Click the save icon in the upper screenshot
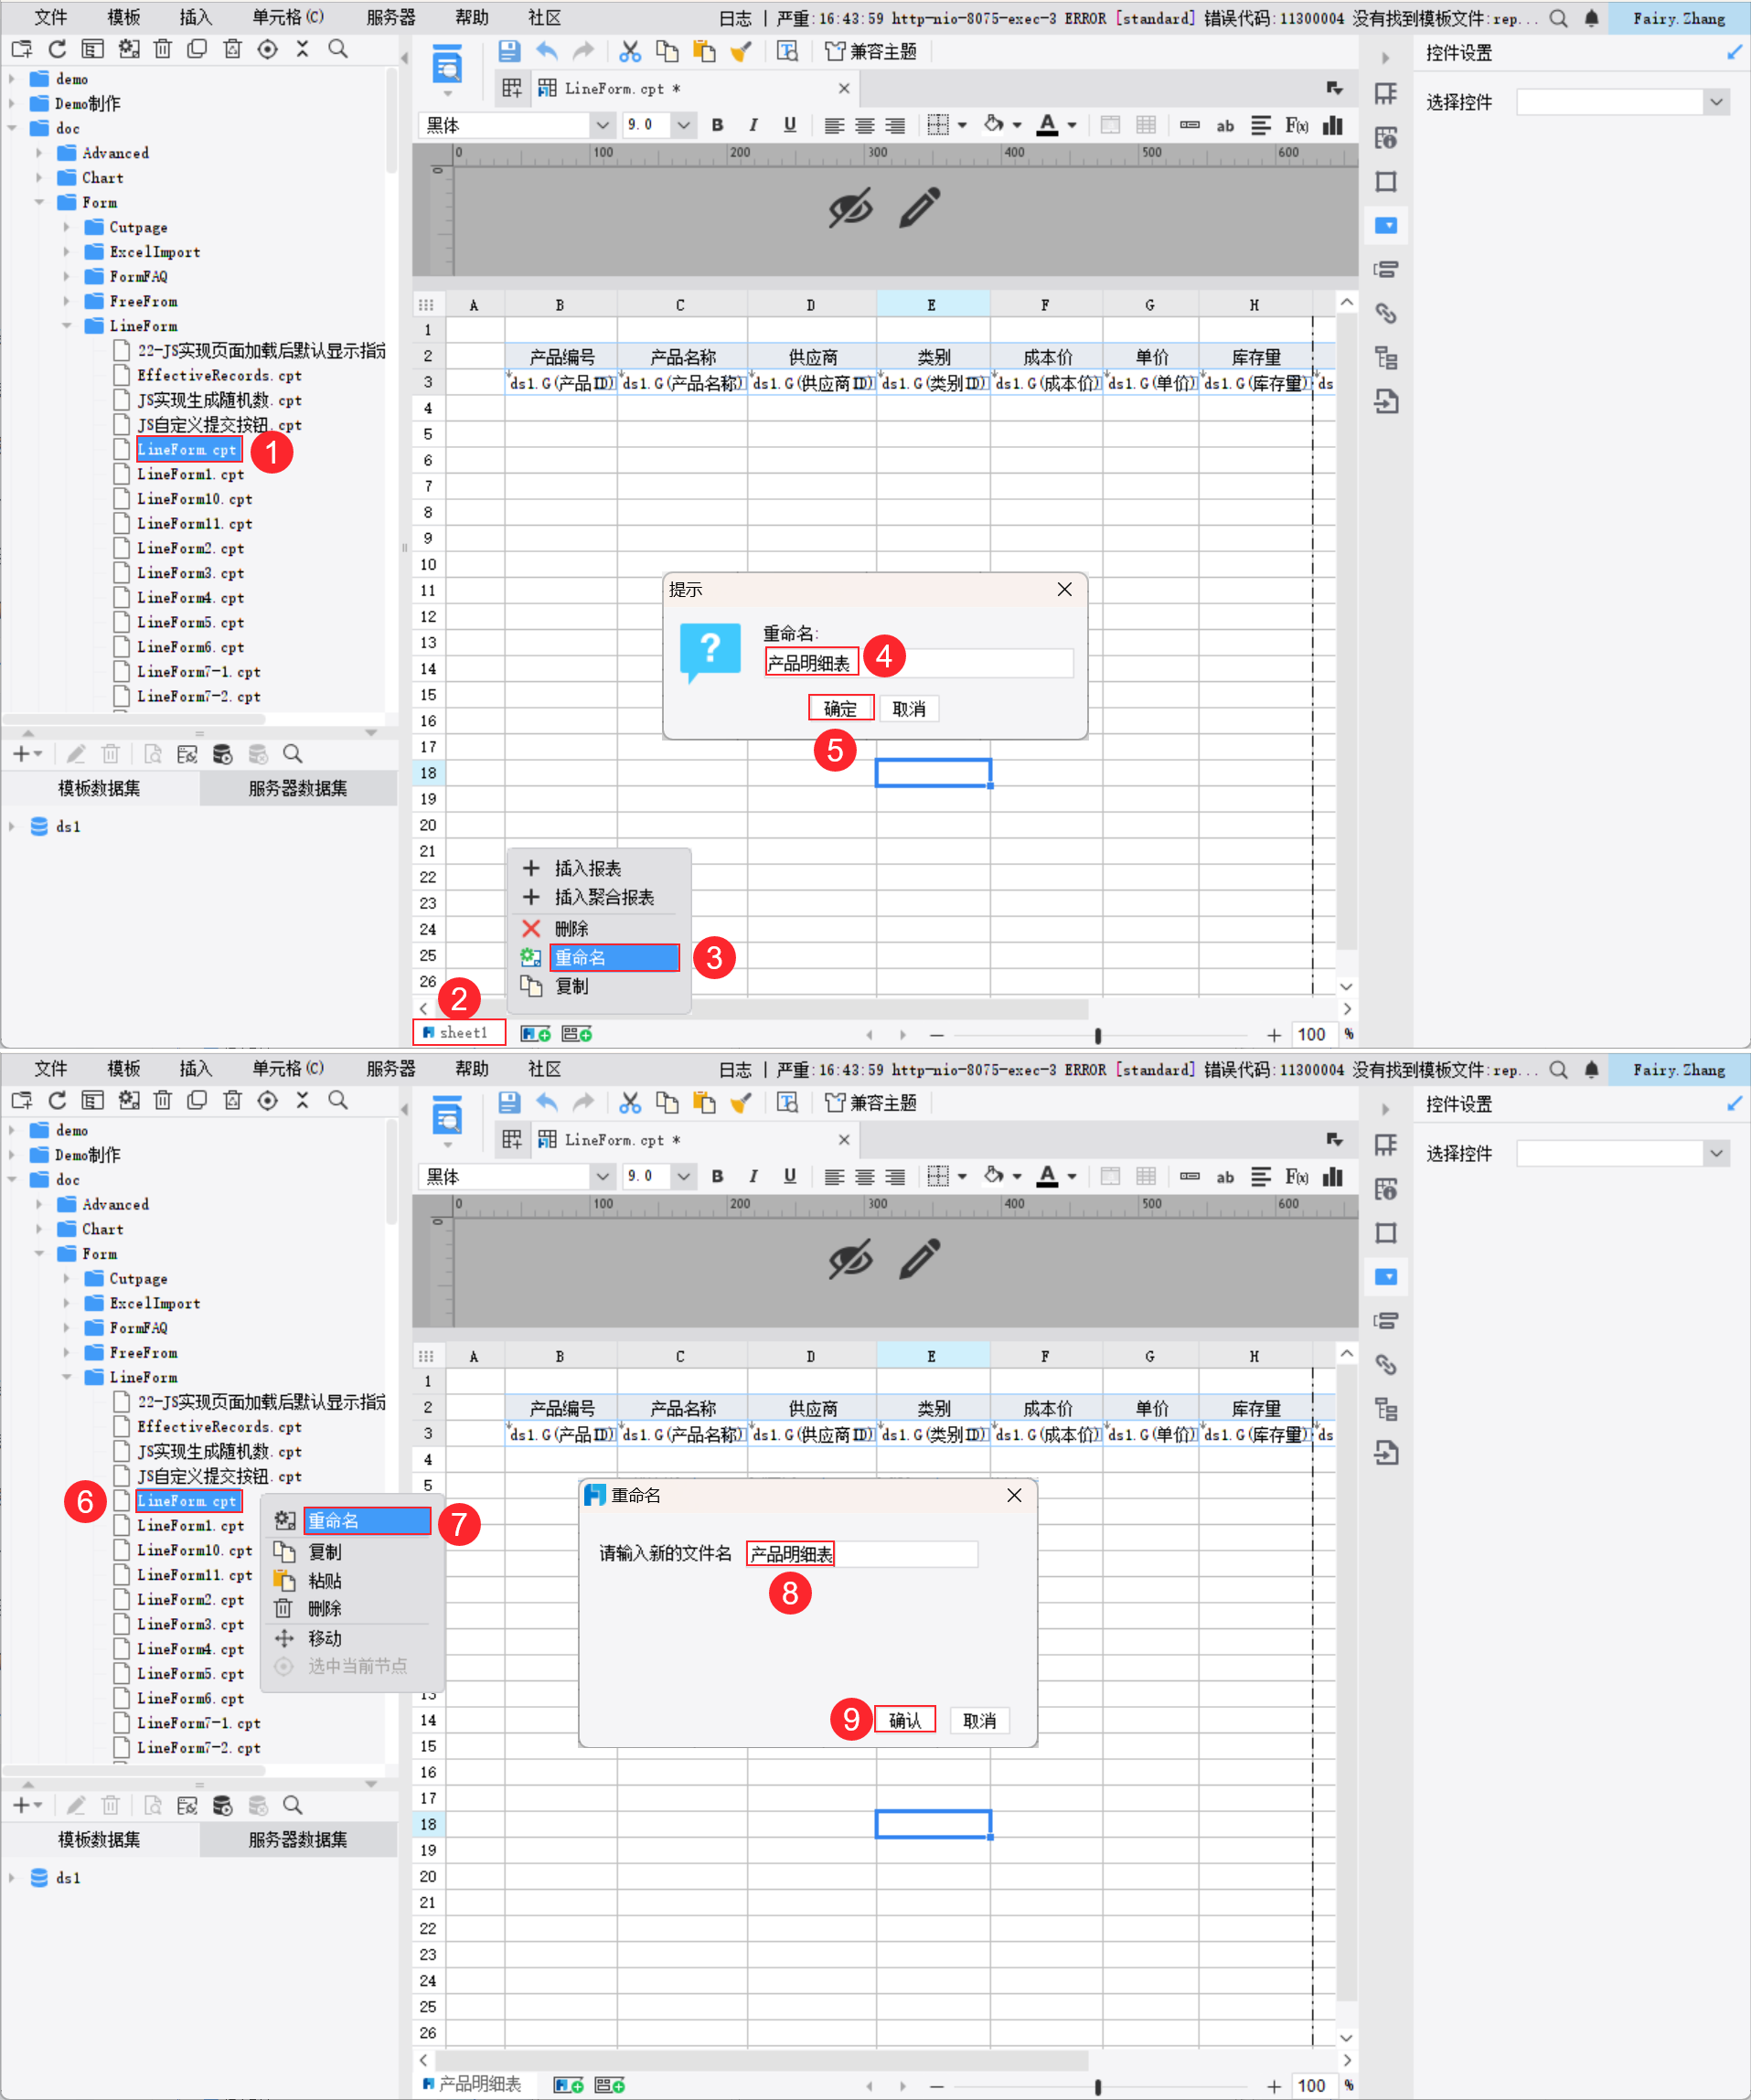The height and width of the screenshot is (2100, 1751). pyautogui.click(x=509, y=51)
